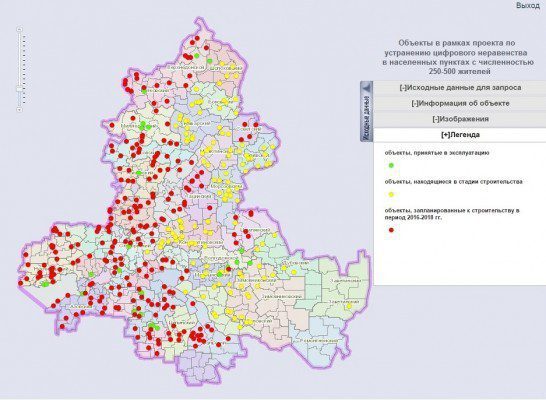This screenshot has width=546, height=400.
Task: Collapse the 'Легенда' section header
Action: pos(460,135)
